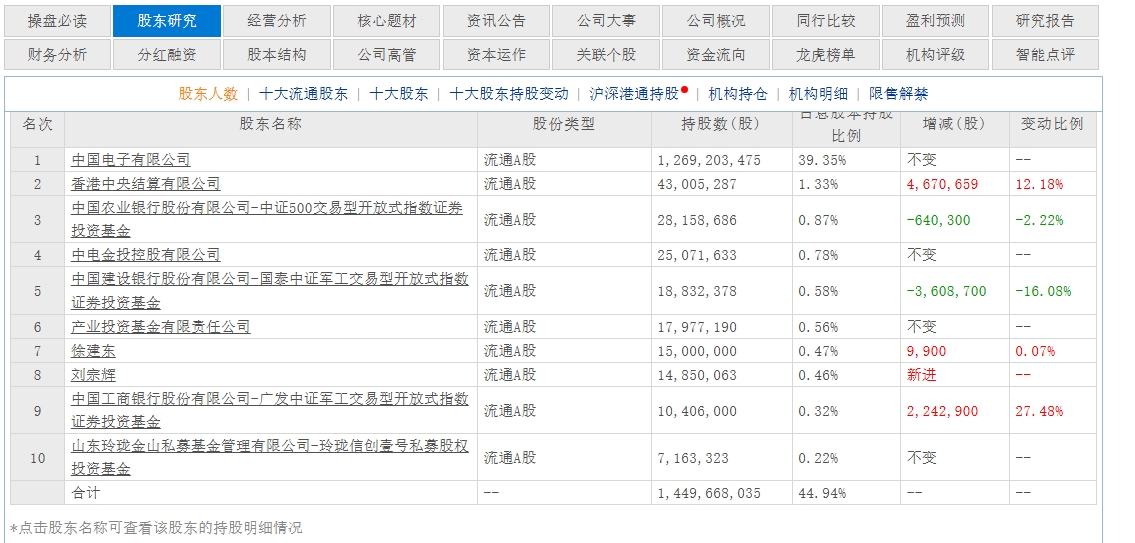Jump to 股东人数 section
The image size is (1135, 543).
tap(208, 93)
